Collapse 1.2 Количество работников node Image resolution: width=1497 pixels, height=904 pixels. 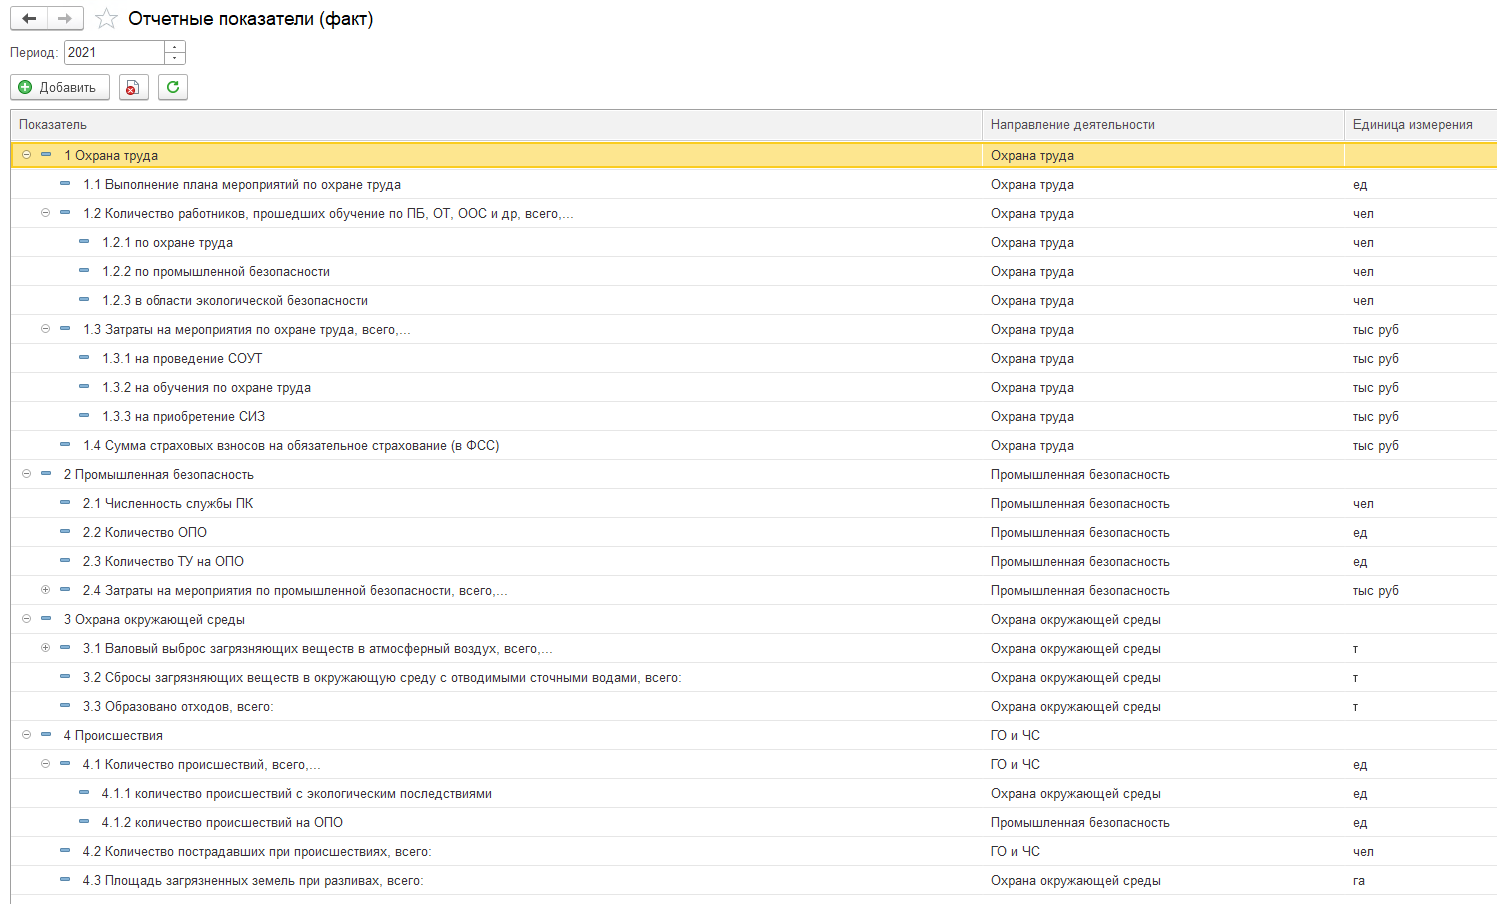pyautogui.click(x=46, y=213)
